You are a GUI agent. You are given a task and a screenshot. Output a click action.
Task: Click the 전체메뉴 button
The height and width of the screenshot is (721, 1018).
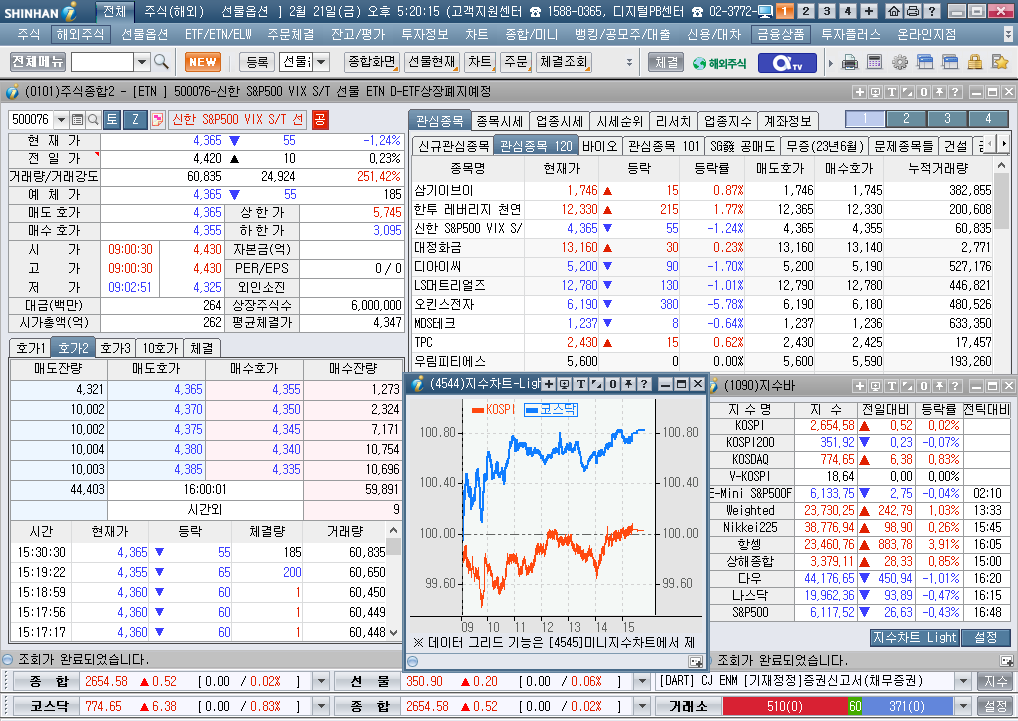coord(38,62)
